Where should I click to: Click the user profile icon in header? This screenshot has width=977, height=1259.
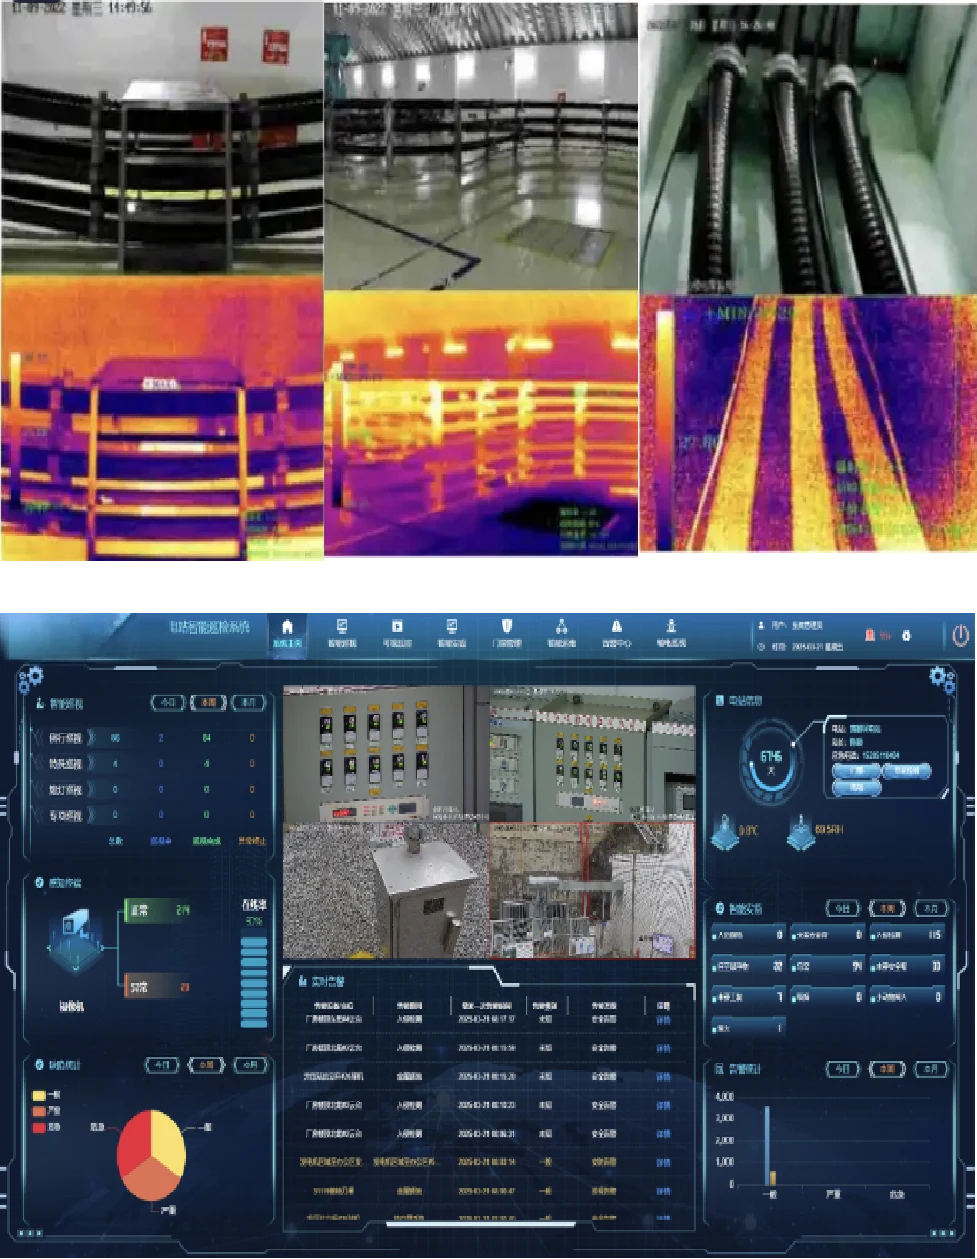click(x=761, y=625)
